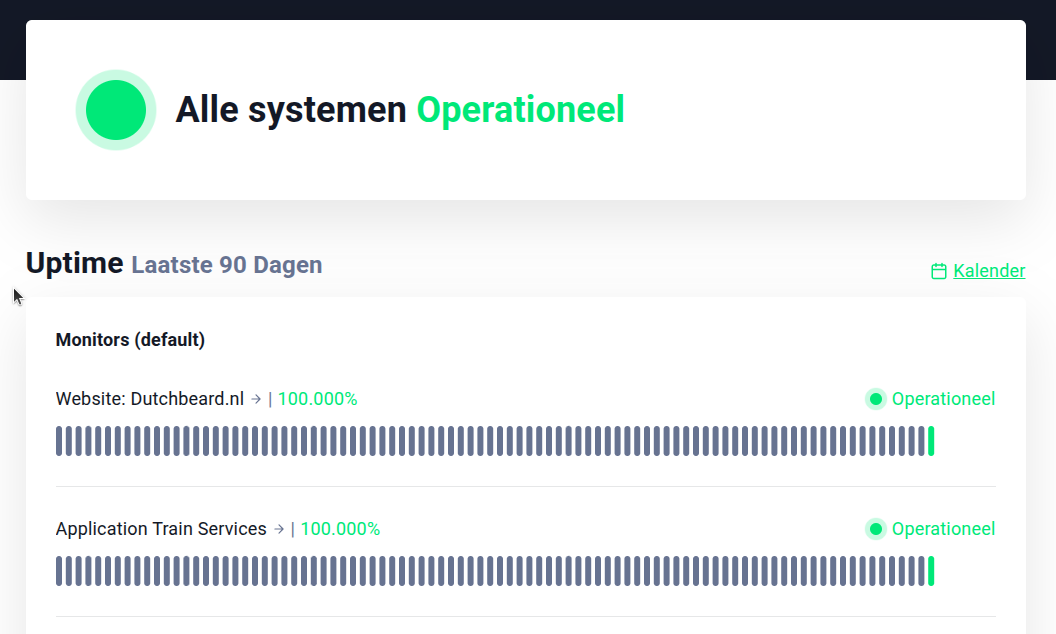Open the Website: Dutchbeard.nl monitor
The image size is (1056, 634).
(150, 399)
